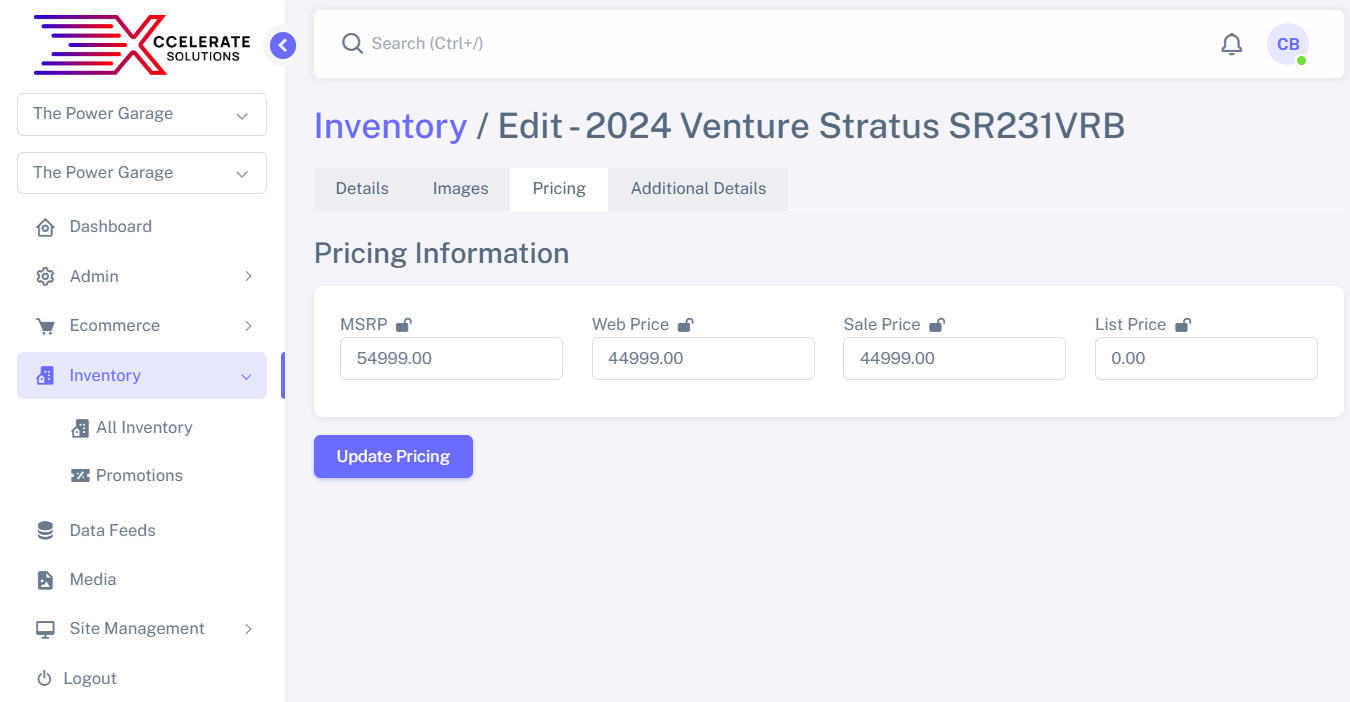This screenshot has width=1350, height=702.
Task: Click the Update Pricing button
Action: point(393,457)
